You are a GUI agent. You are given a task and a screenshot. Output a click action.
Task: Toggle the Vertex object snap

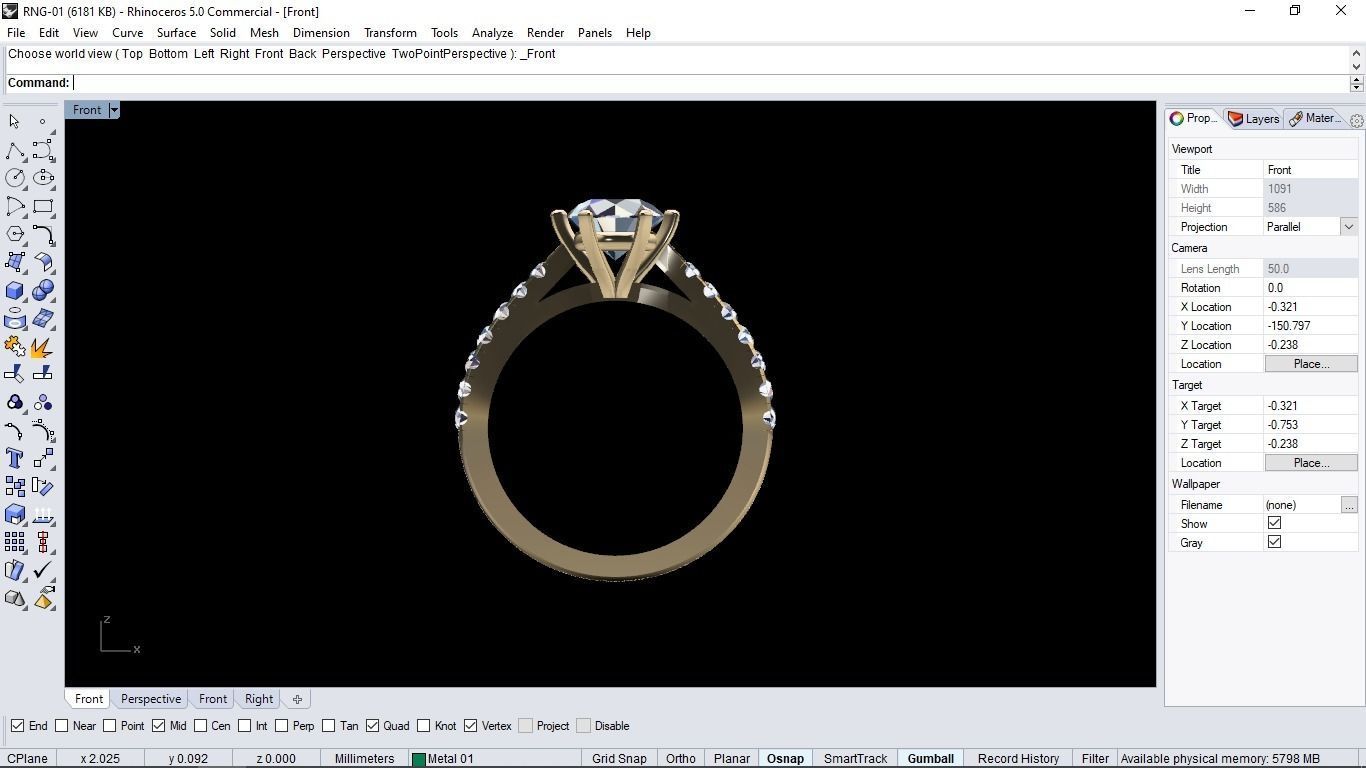pyautogui.click(x=470, y=726)
